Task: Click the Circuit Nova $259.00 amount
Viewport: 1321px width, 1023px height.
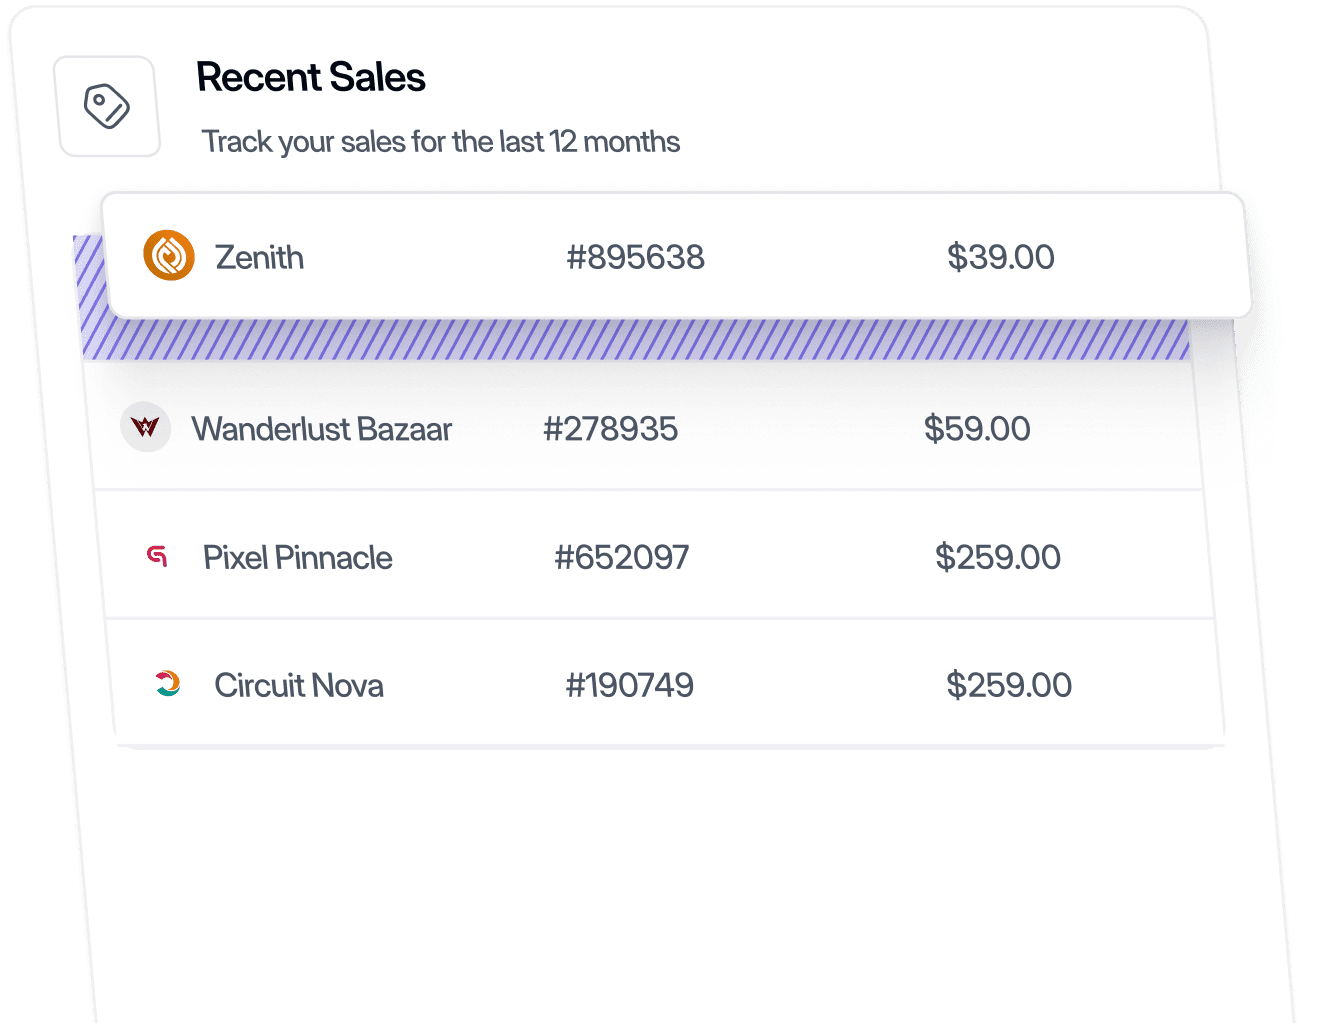Action: [x=1008, y=685]
